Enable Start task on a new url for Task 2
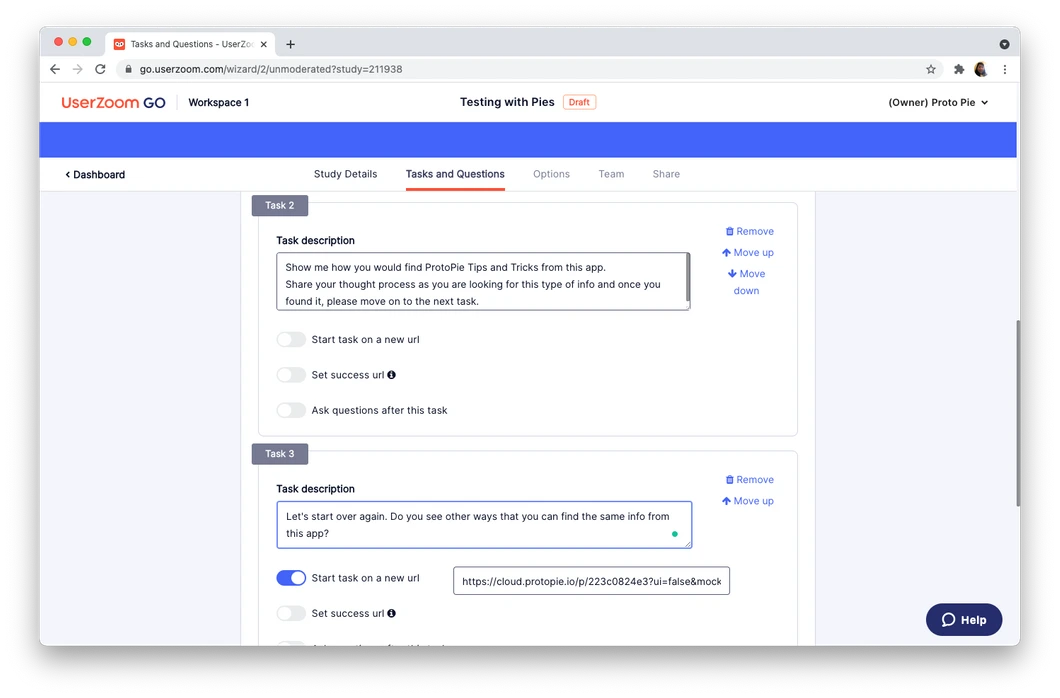 291,339
